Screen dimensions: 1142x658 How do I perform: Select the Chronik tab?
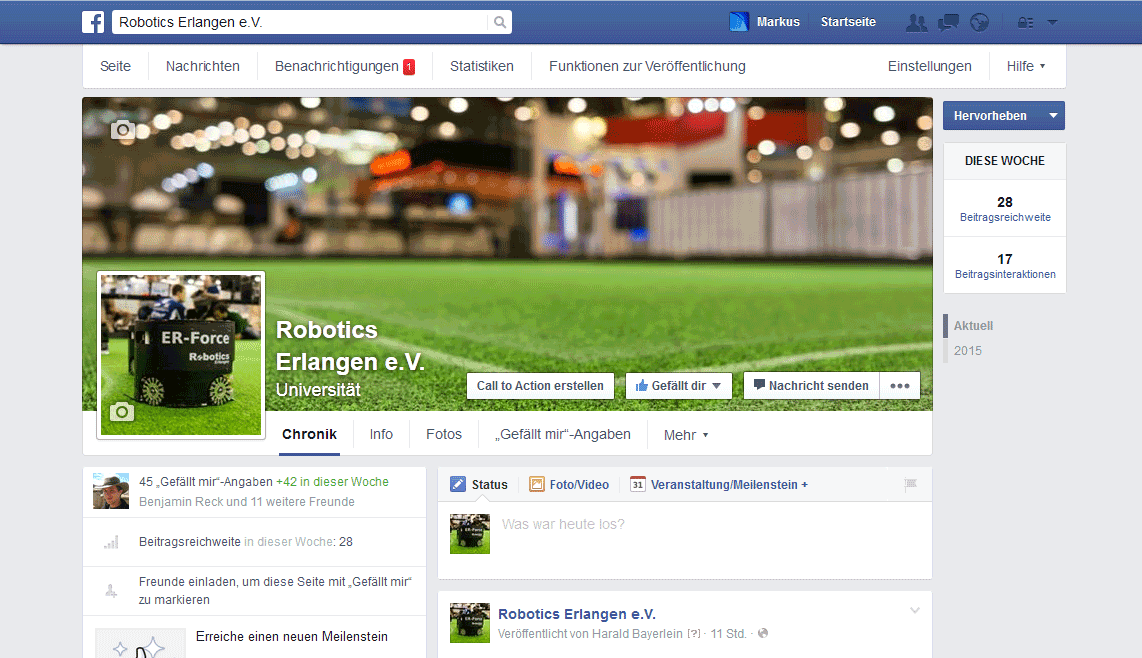coord(310,434)
